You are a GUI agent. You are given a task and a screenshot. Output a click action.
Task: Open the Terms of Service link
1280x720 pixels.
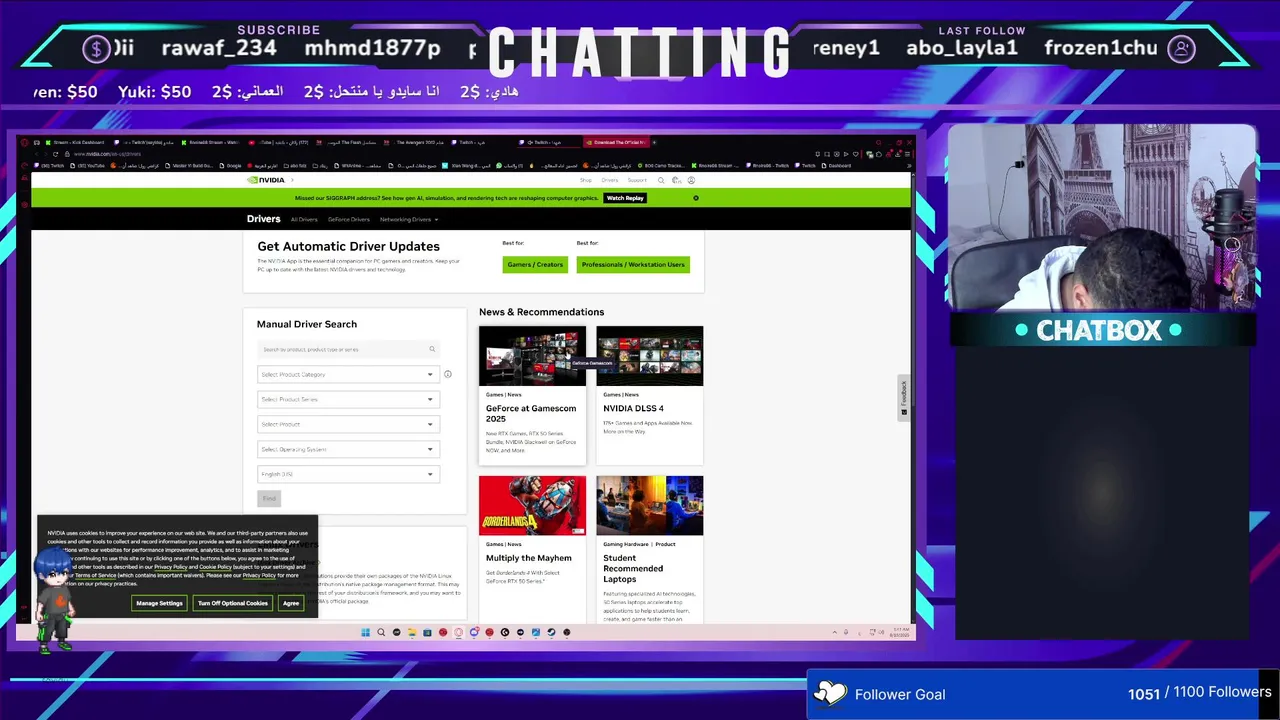point(95,575)
